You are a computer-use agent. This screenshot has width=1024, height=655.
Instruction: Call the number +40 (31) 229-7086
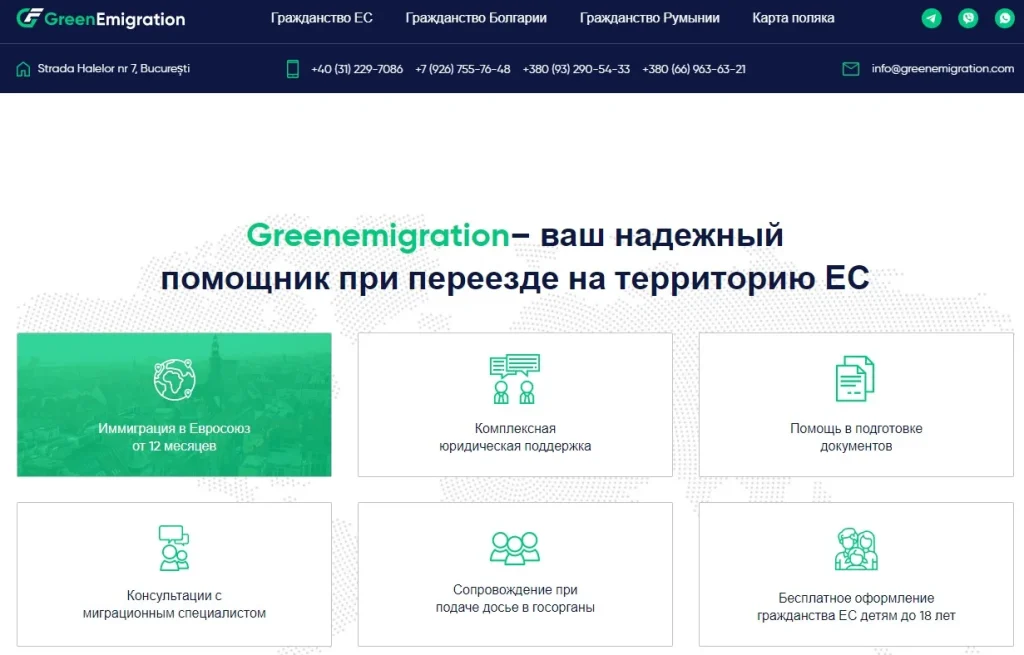click(x=357, y=69)
